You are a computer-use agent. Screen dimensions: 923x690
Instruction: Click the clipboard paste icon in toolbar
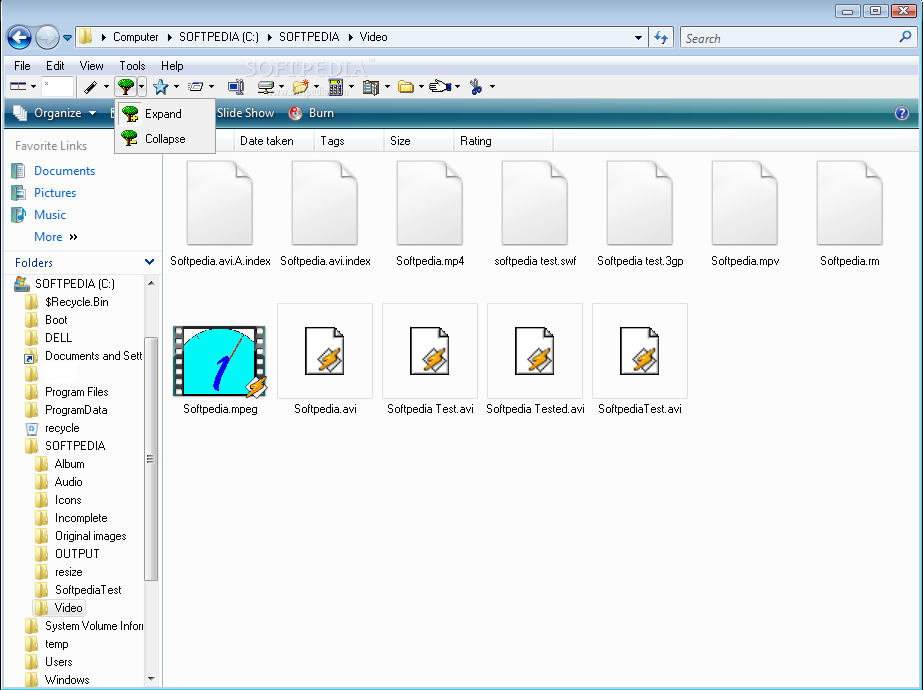point(371,87)
